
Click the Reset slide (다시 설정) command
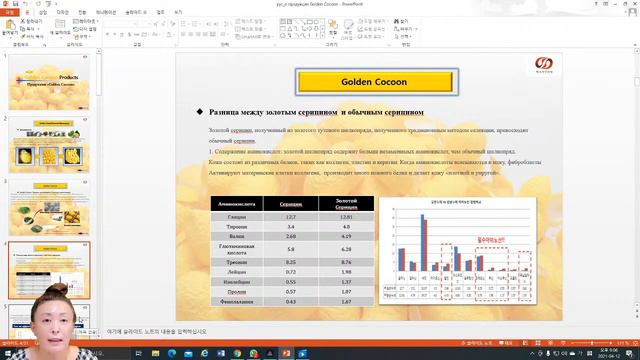click(x=85, y=29)
